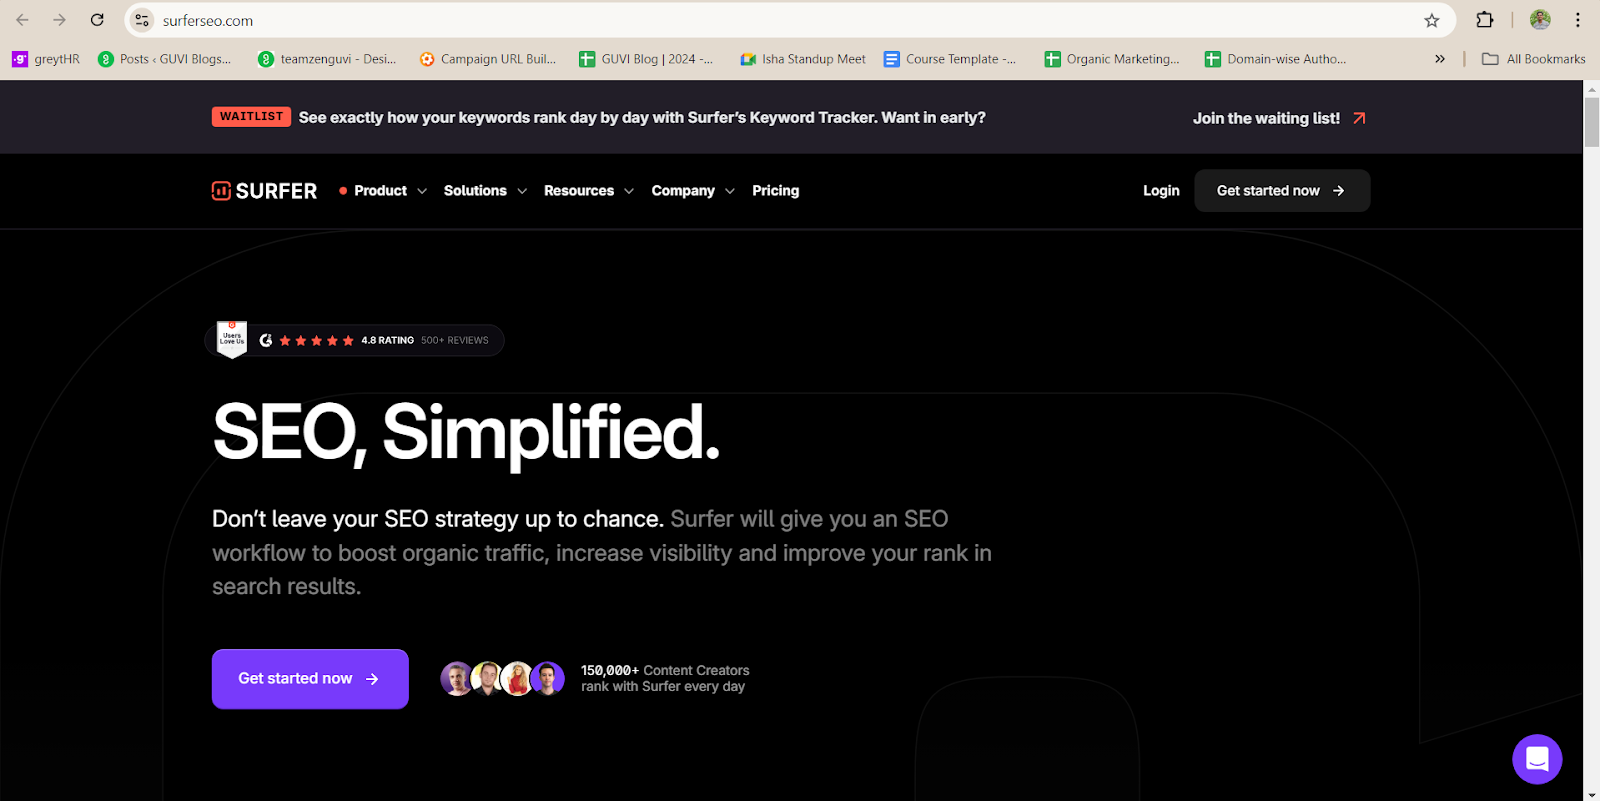Viewport: 1600px width, 801px height.
Task: Reload the page with refresh icon
Action: (97, 20)
